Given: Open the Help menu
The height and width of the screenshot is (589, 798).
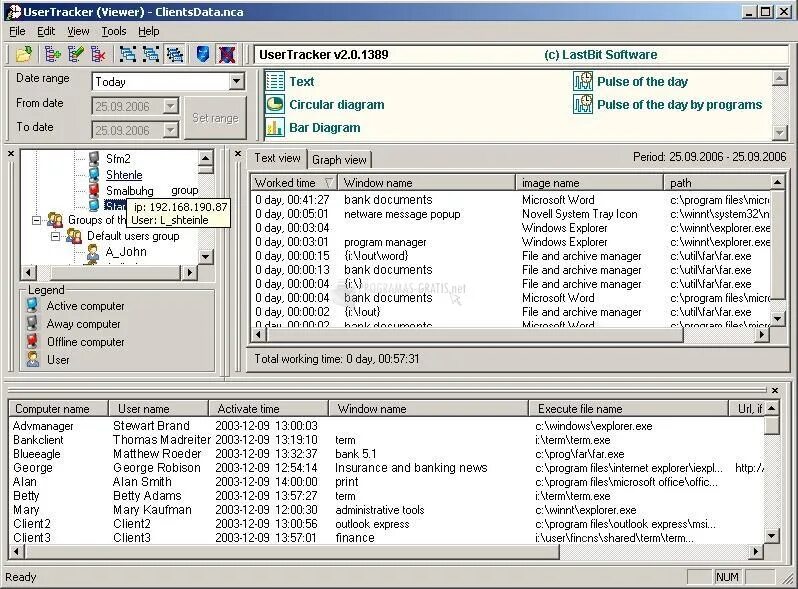Looking at the screenshot, I should tap(149, 31).
